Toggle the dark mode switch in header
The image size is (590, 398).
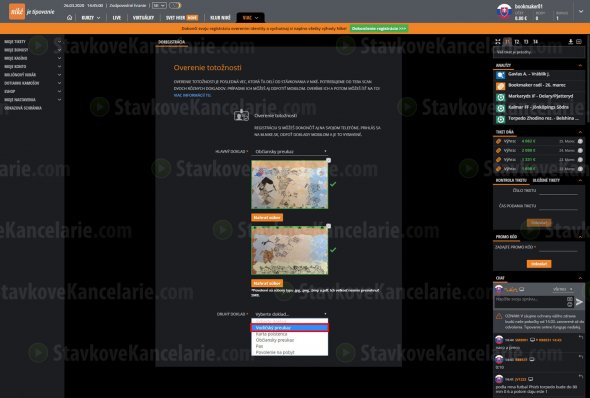(175, 5)
